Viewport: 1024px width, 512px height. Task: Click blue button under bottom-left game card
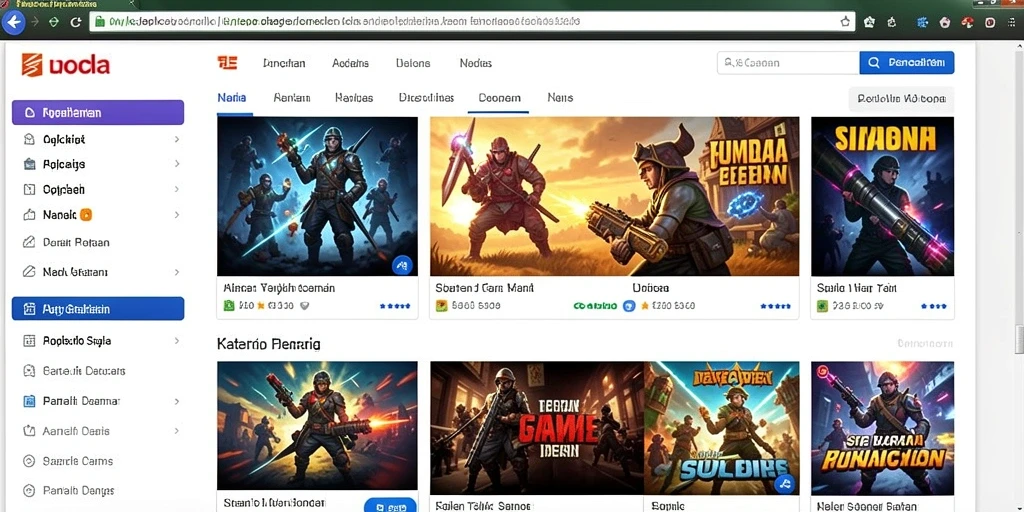[390, 505]
